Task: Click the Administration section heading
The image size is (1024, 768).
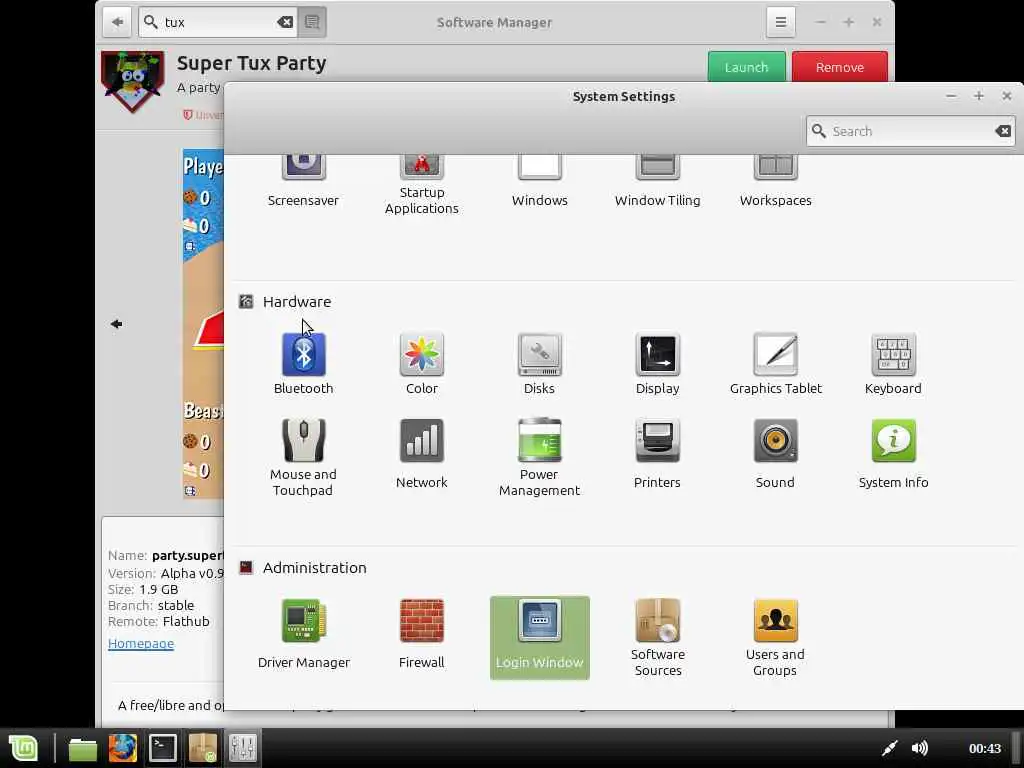Action: [x=314, y=568]
